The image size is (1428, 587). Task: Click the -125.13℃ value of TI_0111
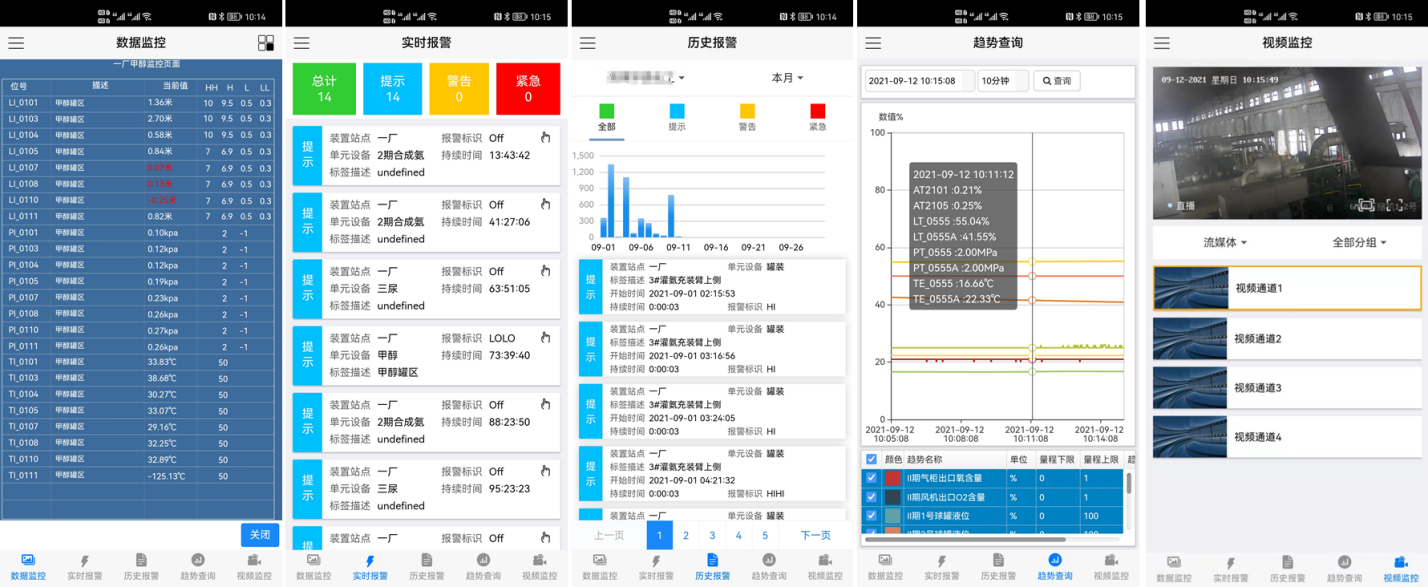coord(168,476)
